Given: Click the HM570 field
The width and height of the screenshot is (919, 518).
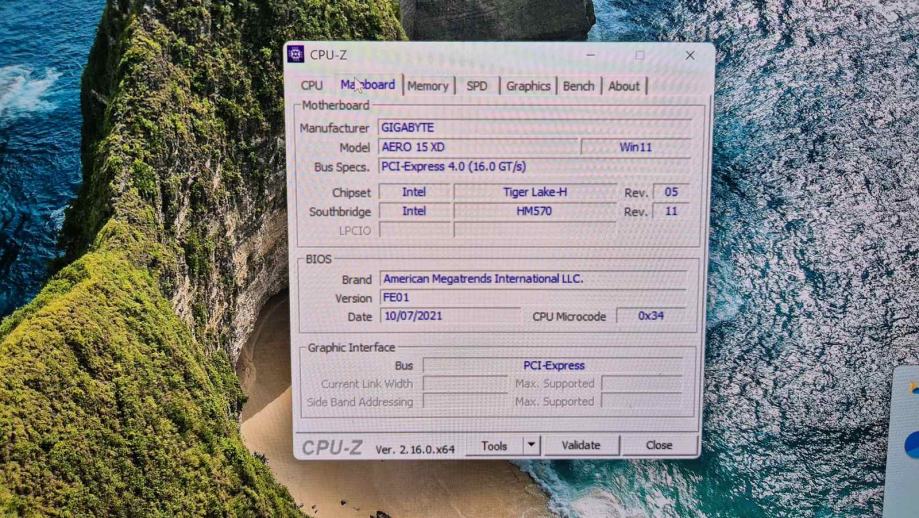Looking at the screenshot, I should click(535, 211).
